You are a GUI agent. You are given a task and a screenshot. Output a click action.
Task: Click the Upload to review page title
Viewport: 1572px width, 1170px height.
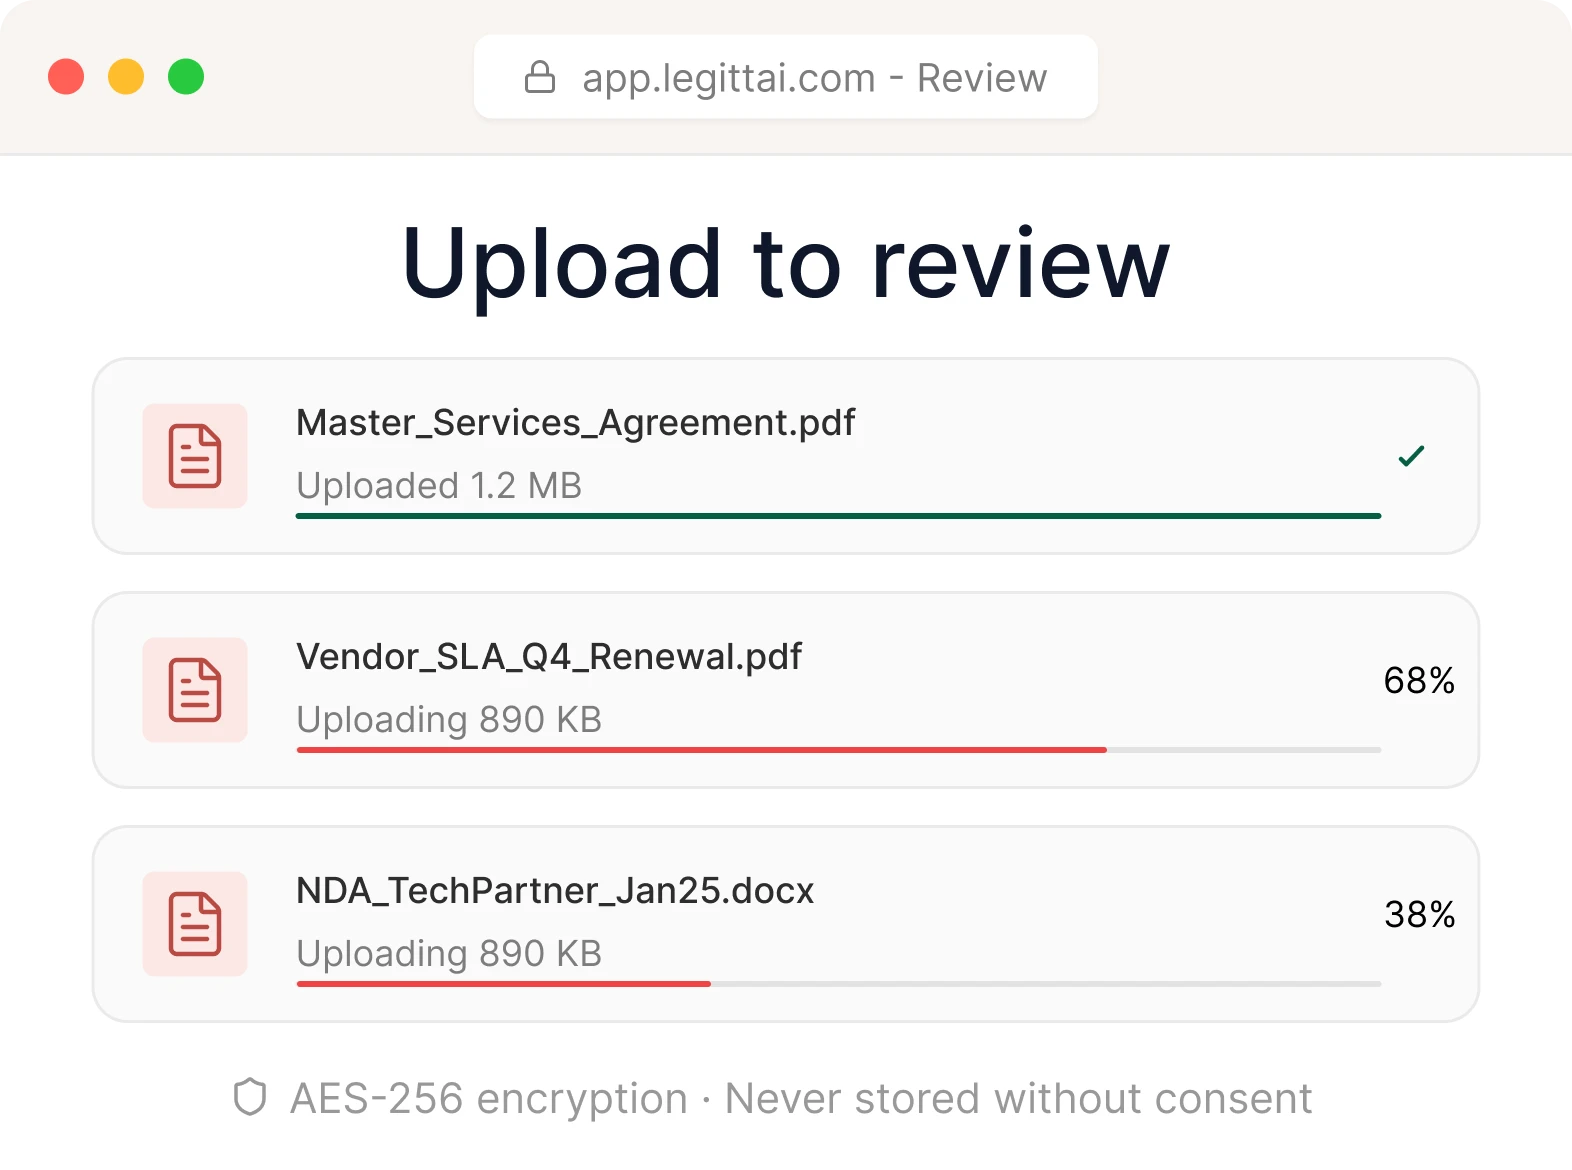(786, 264)
